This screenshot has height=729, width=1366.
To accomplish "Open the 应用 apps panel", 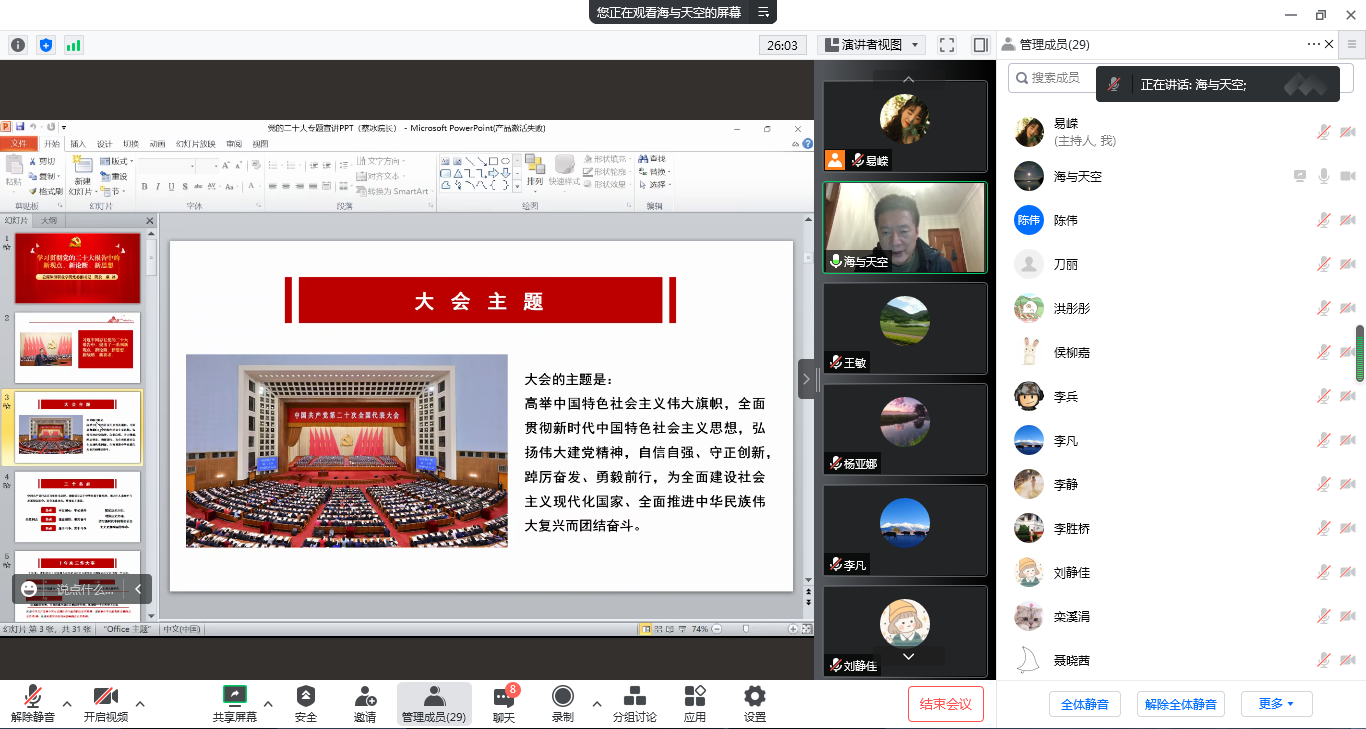I will coord(695,704).
